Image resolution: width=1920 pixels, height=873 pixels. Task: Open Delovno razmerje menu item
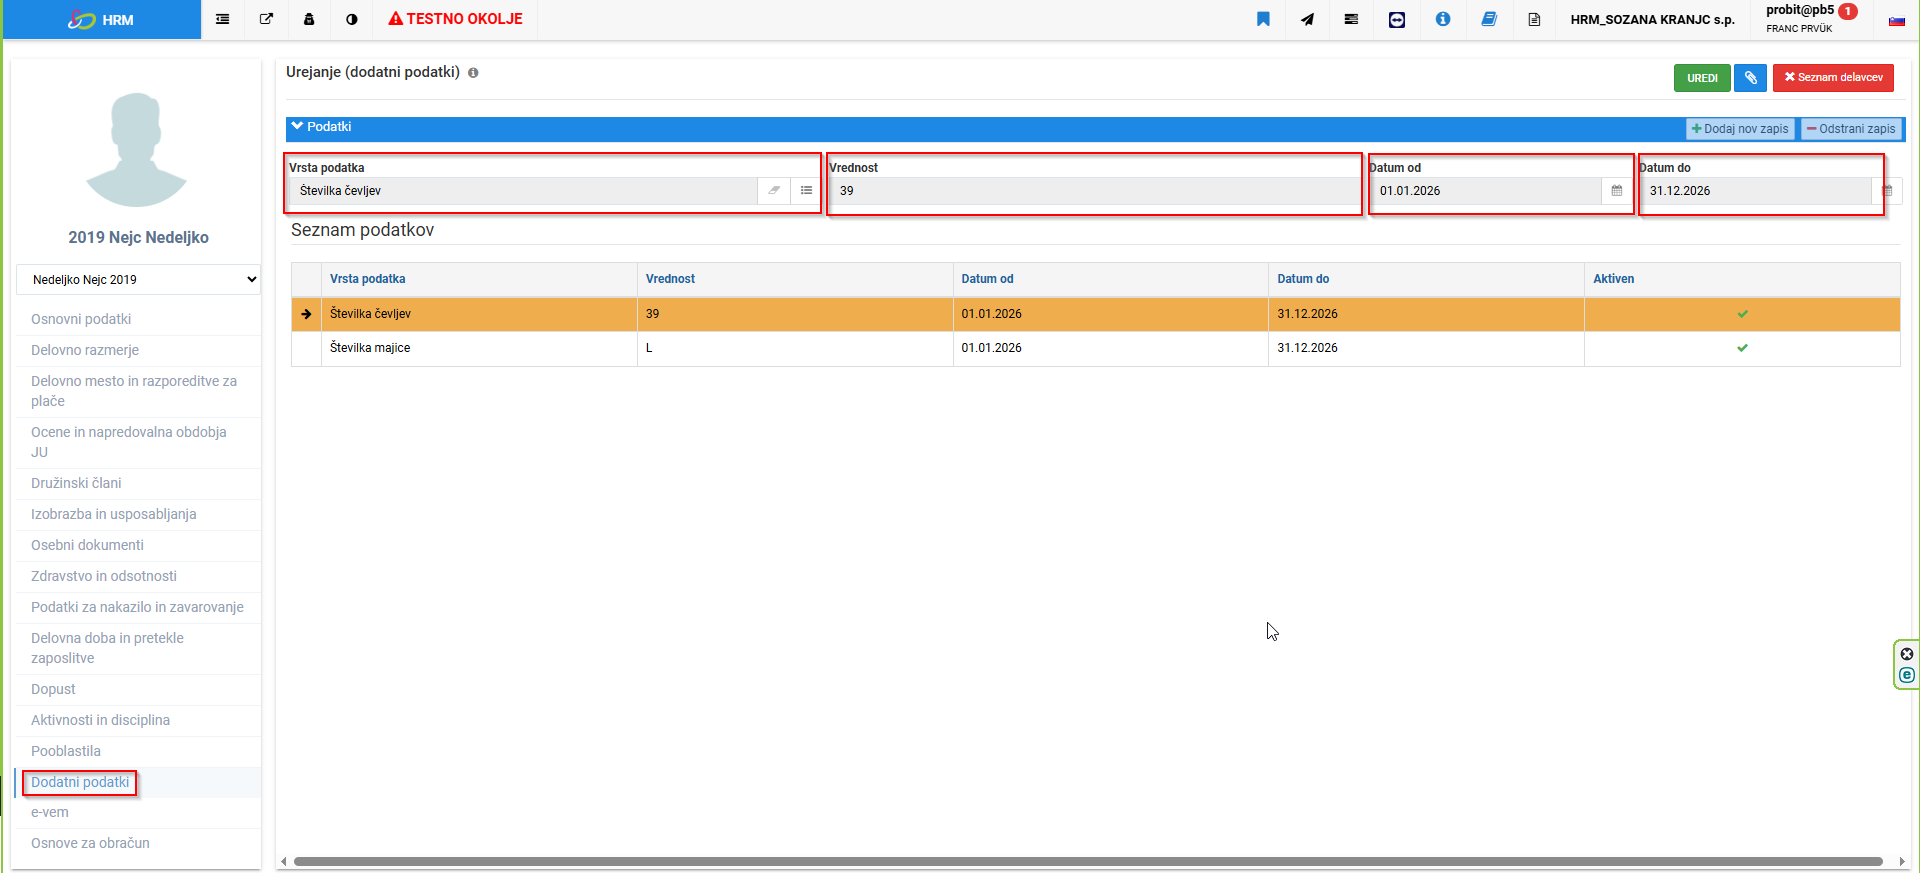(x=85, y=350)
